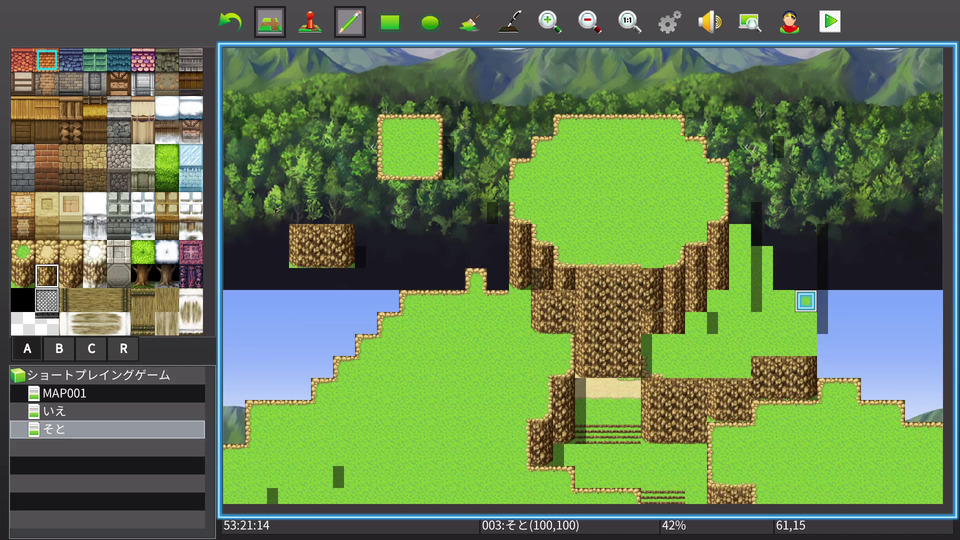Pick the tall bright green hedge tile
This screenshot has height=540, width=960.
coord(167,168)
